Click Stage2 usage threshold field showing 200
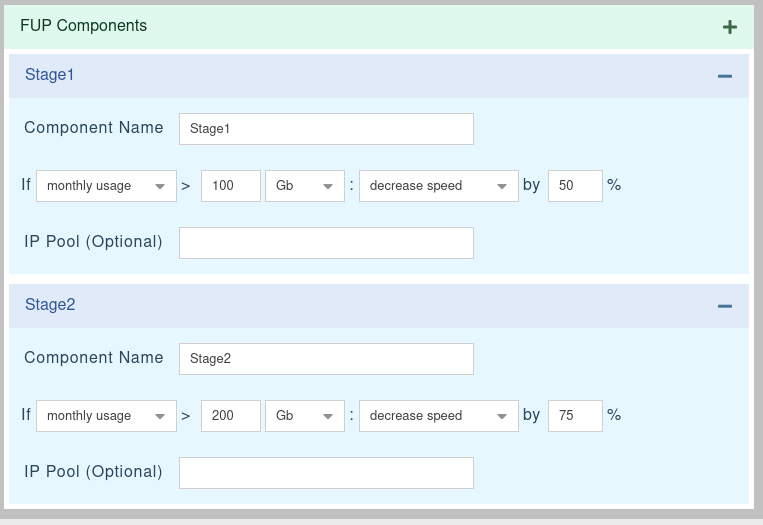 coord(231,416)
